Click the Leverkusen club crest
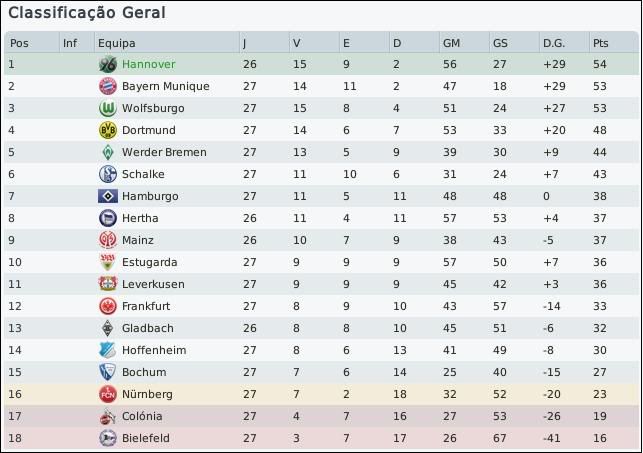 point(108,284)
